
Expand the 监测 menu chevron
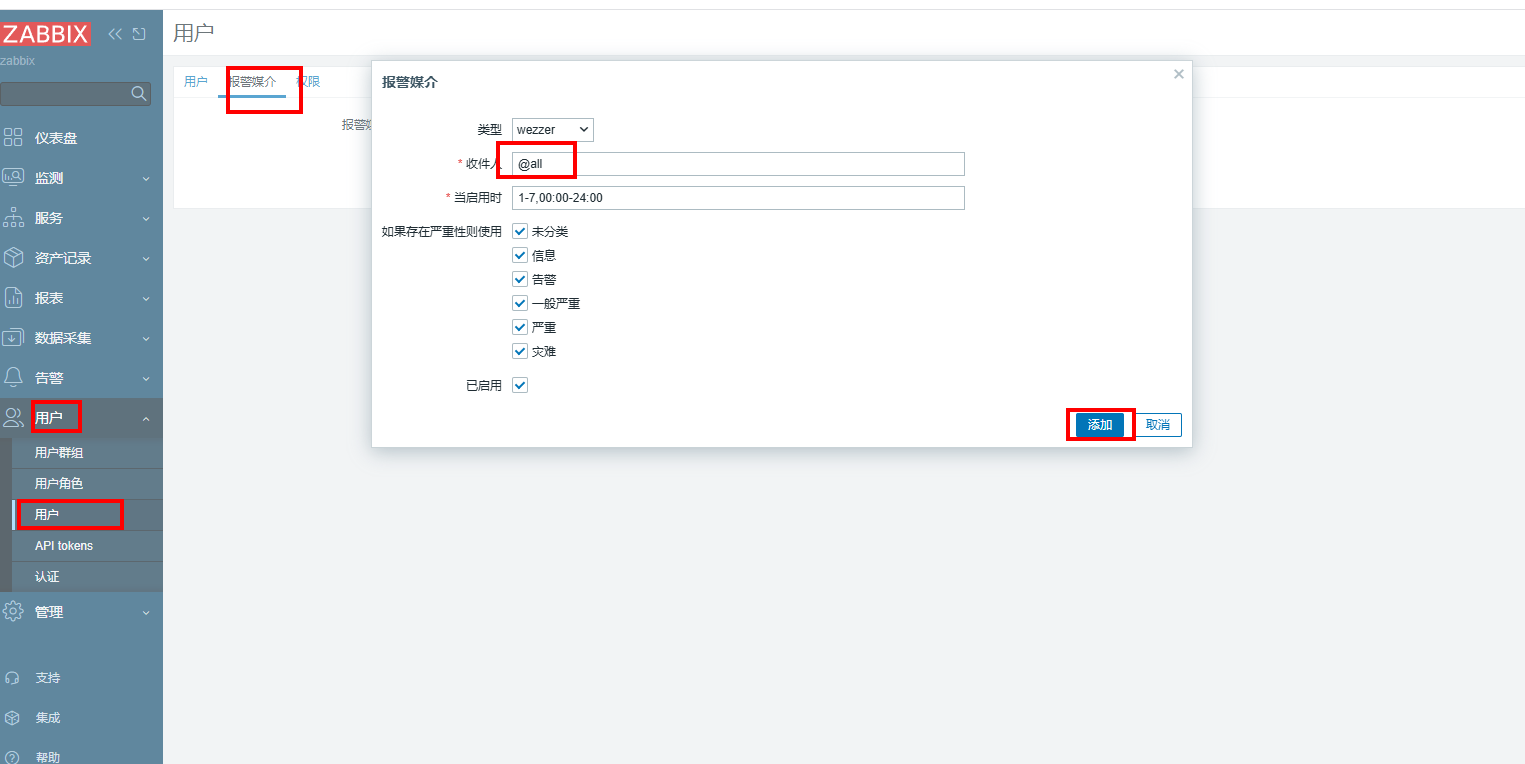click(146, 179)
